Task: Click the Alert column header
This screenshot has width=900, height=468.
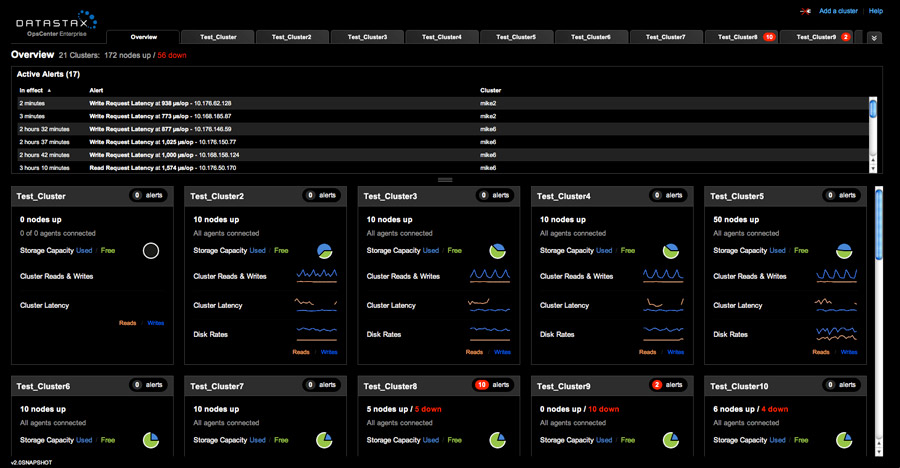Action: (x=96, y=90)
